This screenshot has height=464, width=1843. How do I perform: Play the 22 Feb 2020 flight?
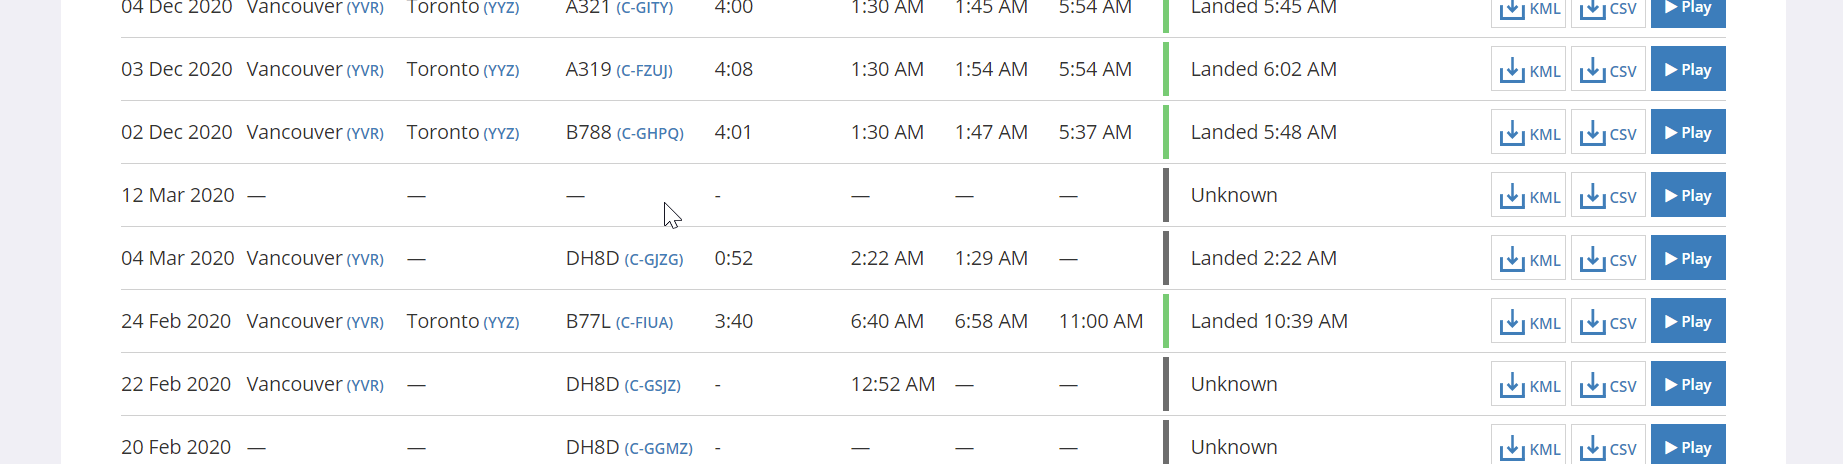[1688, 384]
